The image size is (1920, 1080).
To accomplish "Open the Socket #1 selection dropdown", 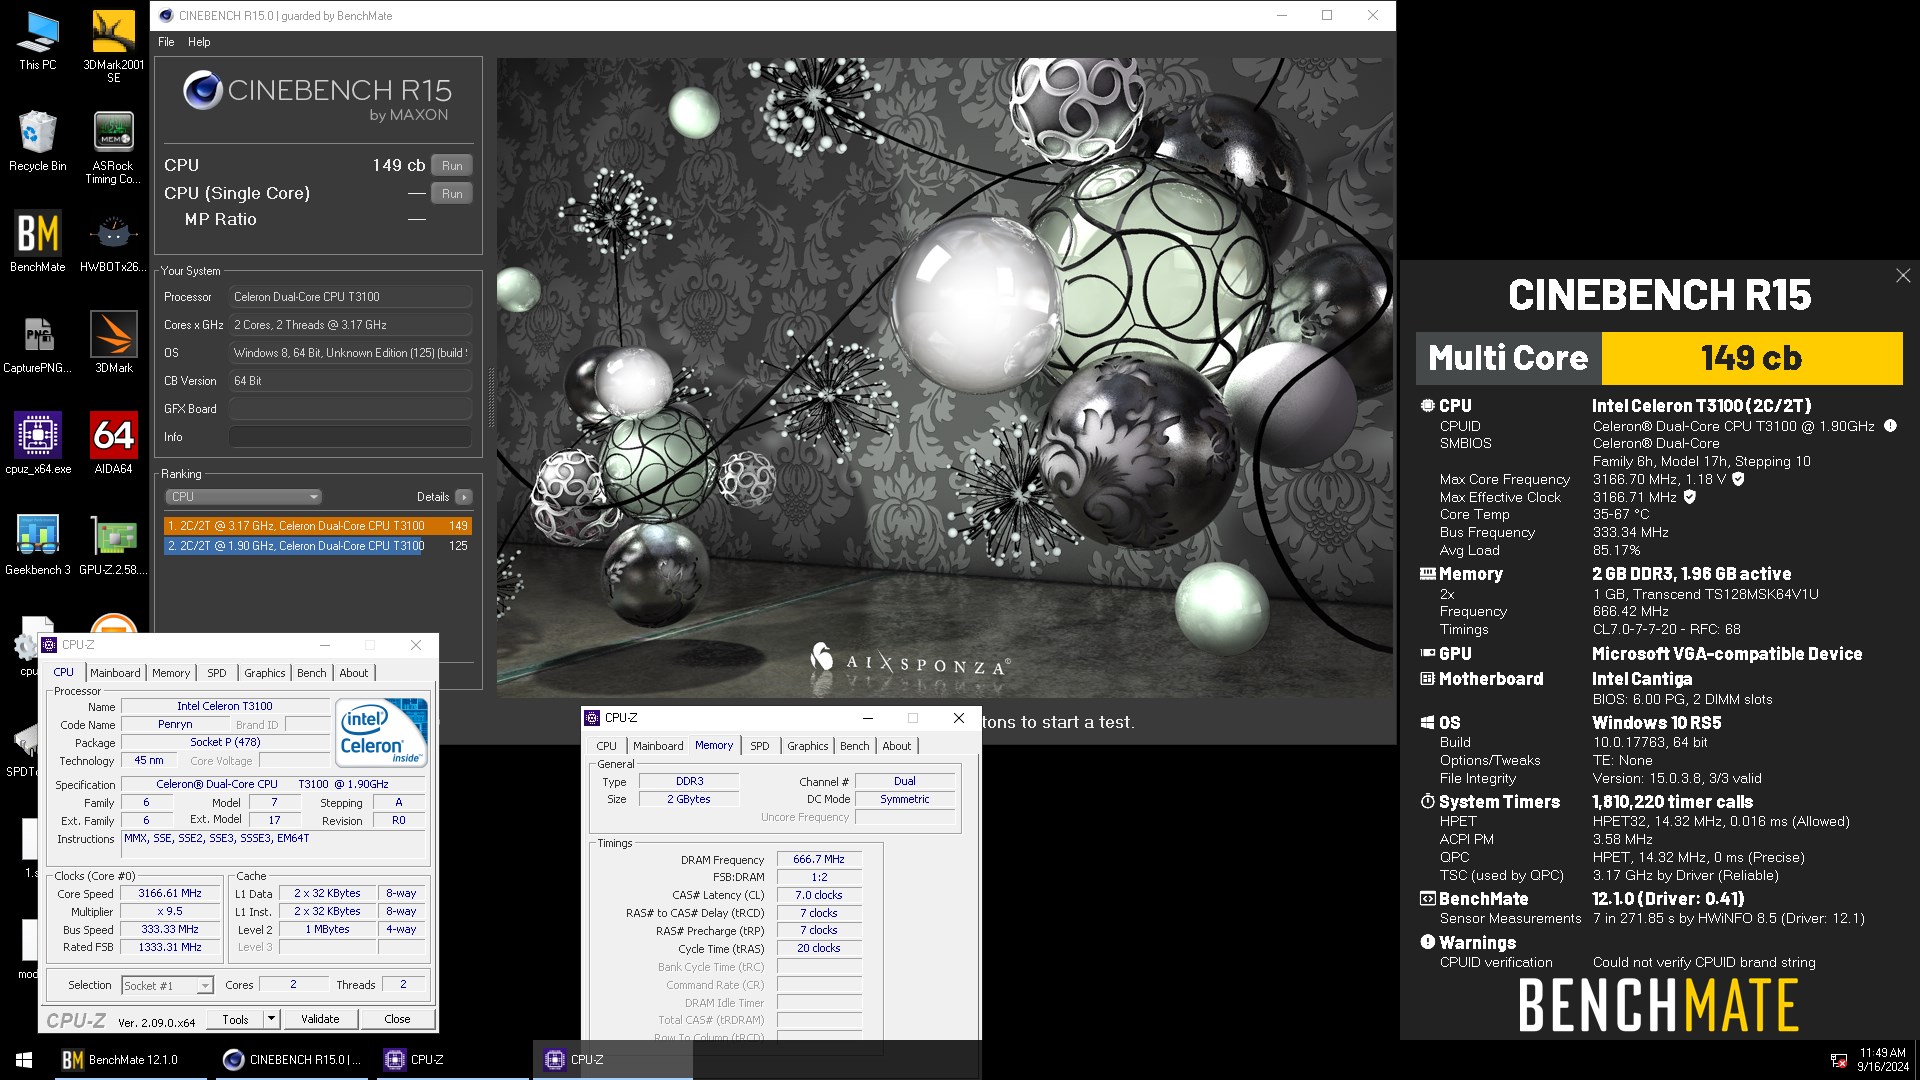I will click(x=167, y=986).
